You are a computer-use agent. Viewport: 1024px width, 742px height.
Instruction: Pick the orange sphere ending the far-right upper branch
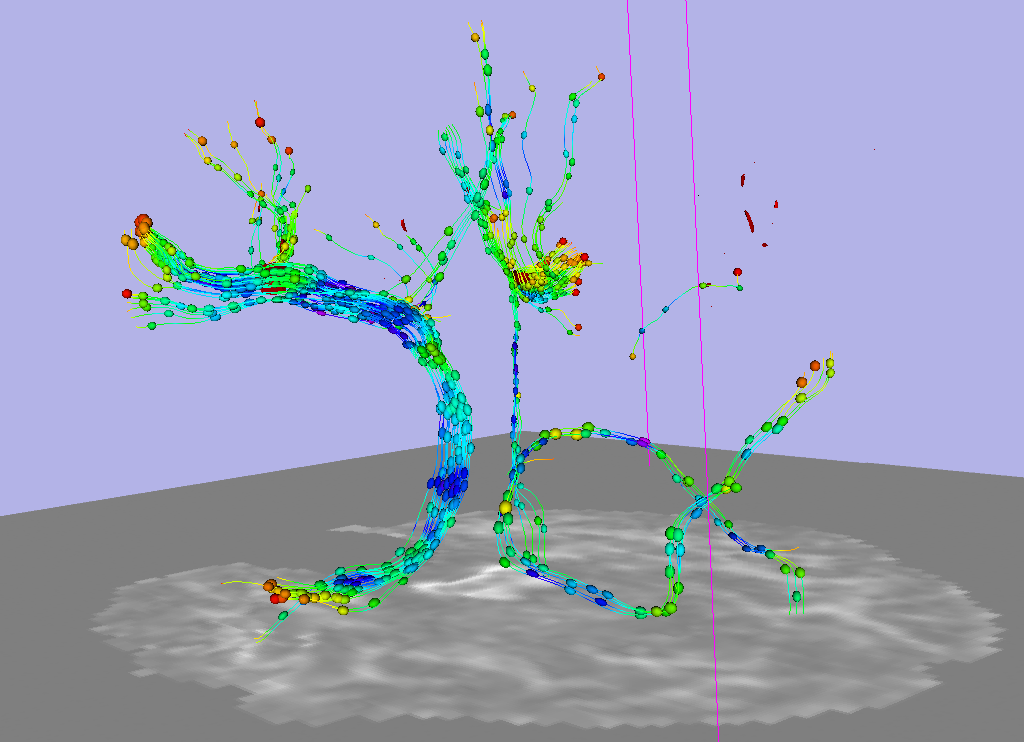click(x=815, y=365)
